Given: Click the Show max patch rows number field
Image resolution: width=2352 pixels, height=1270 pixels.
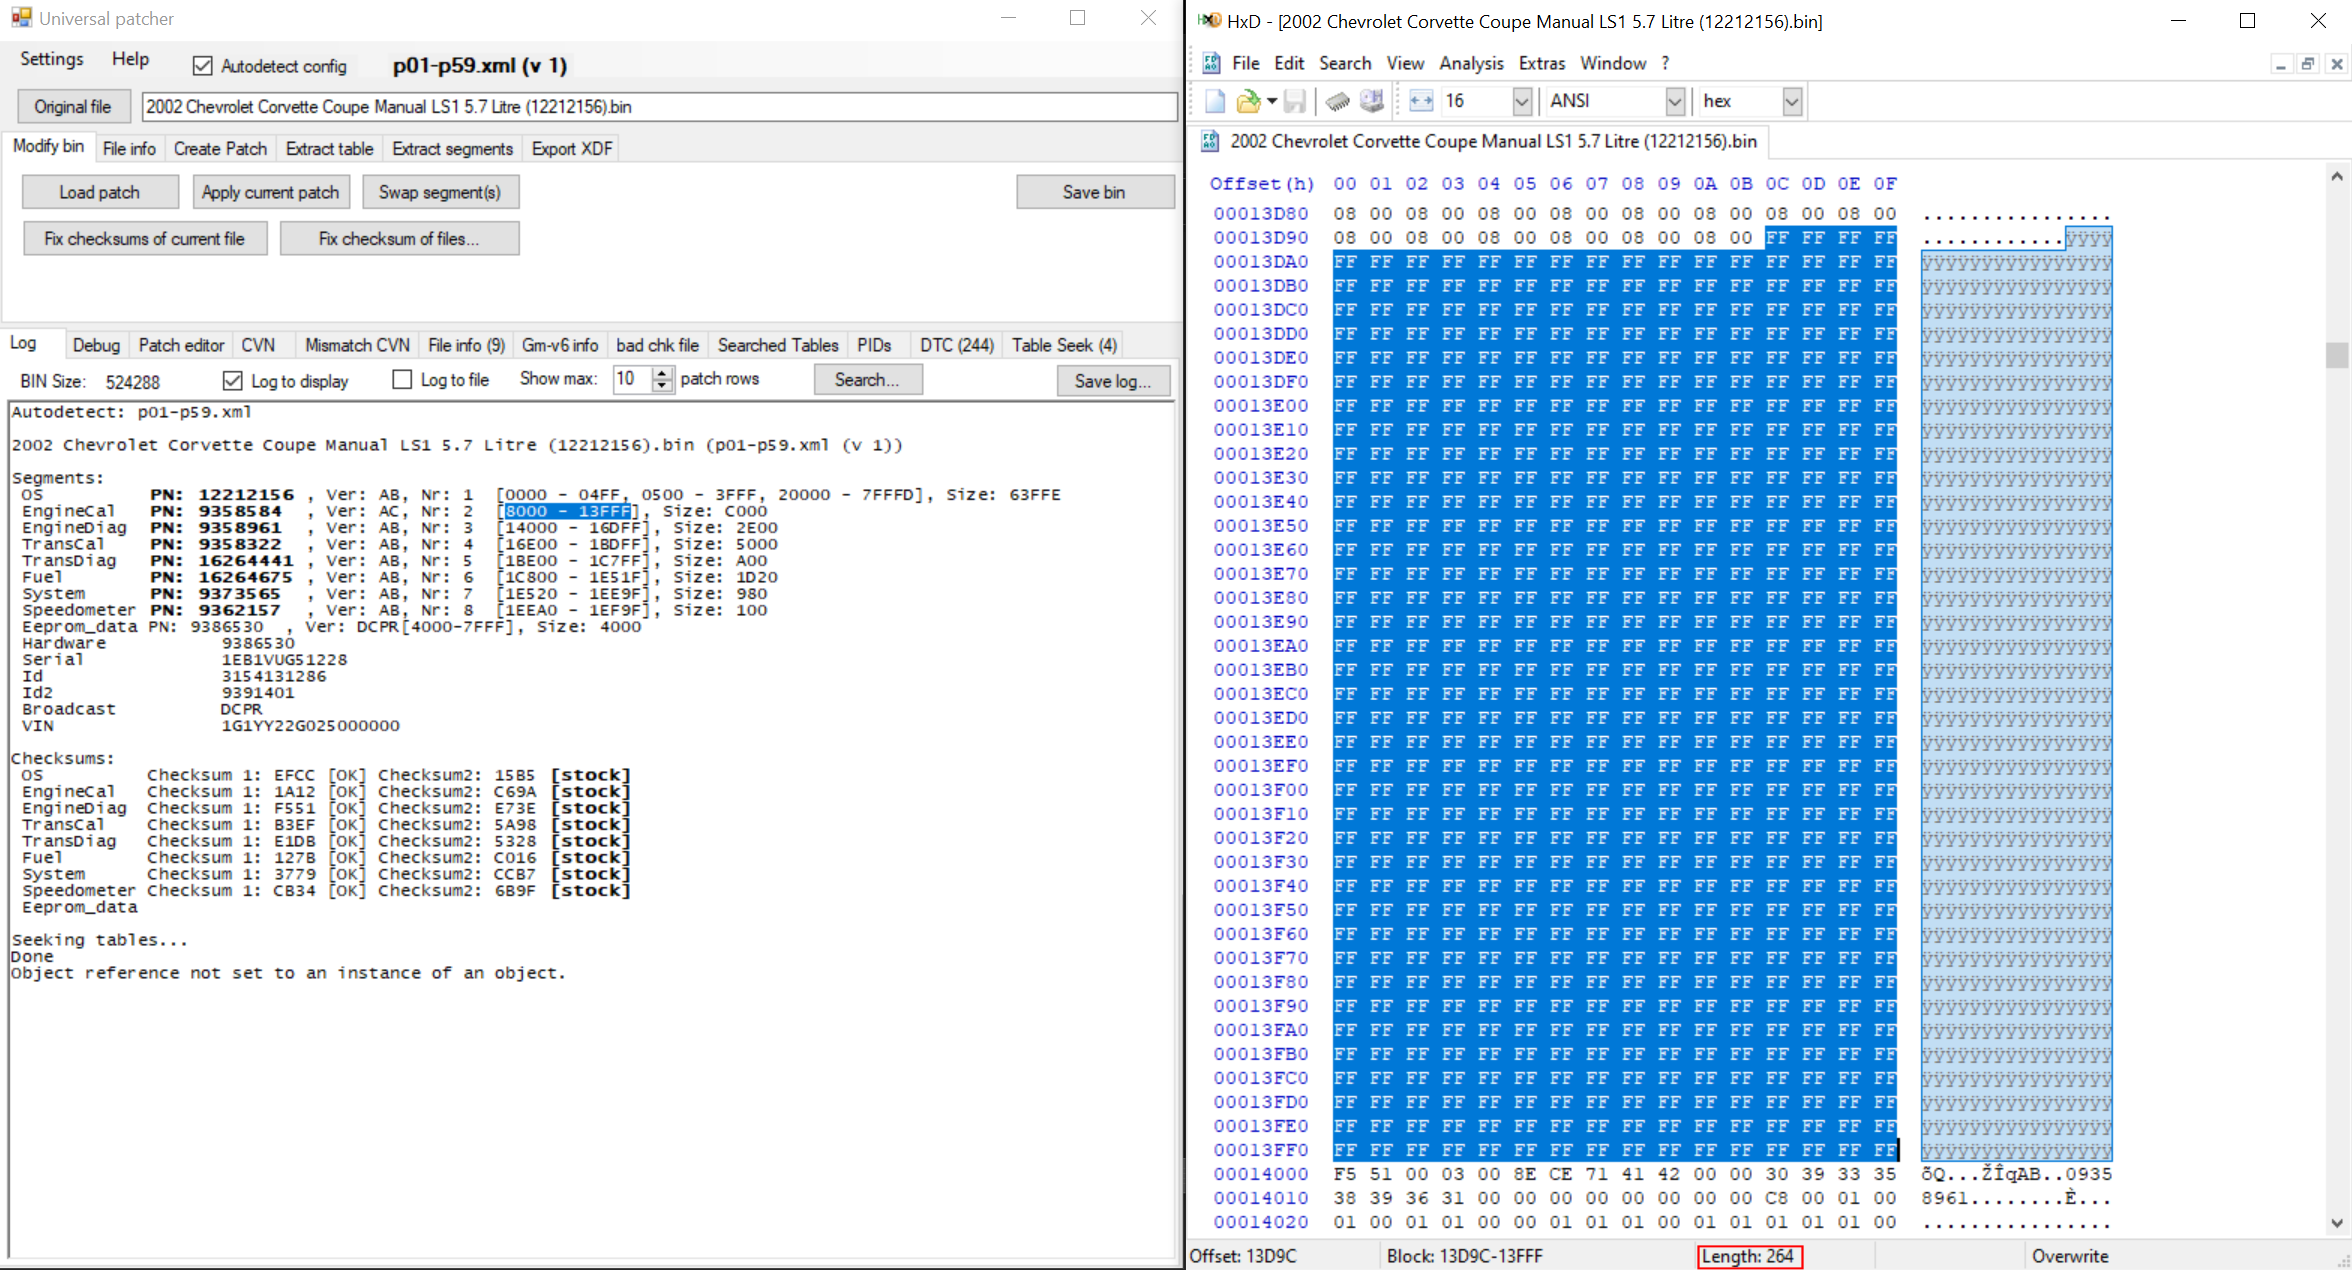Looking at the screenshot, I should [x=632, y=379].
